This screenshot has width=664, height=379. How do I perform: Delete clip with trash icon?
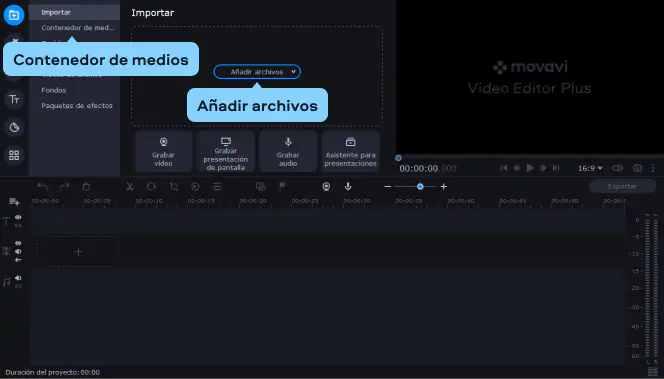(86, 186)
